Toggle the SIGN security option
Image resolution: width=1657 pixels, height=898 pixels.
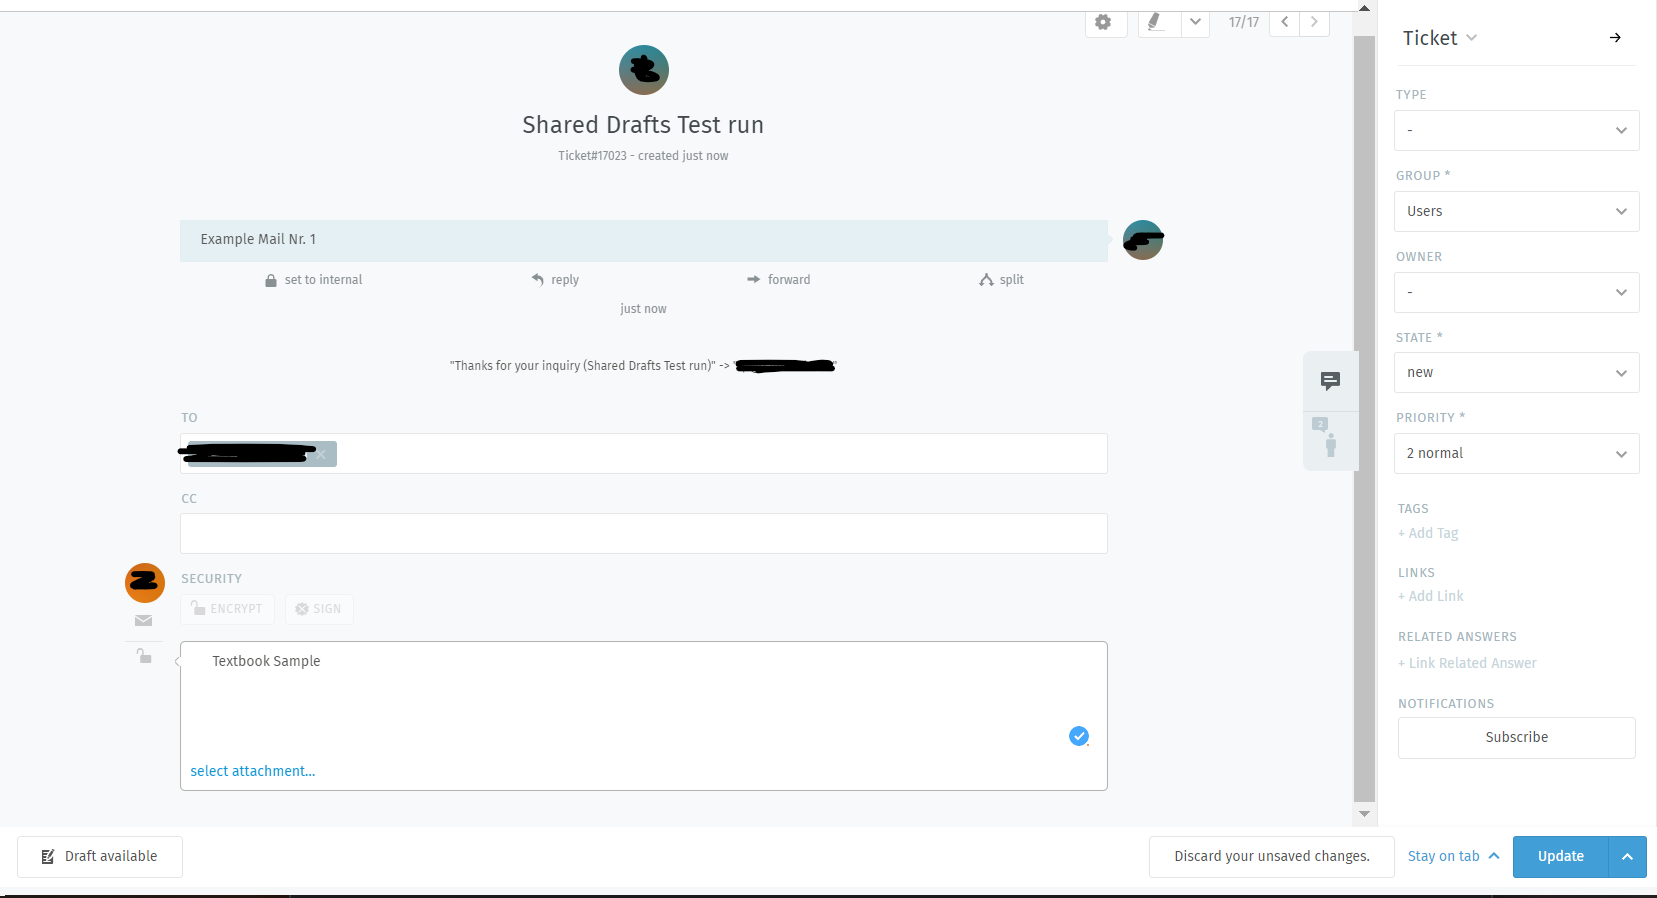pyautogui.click(x=319, y=609)
